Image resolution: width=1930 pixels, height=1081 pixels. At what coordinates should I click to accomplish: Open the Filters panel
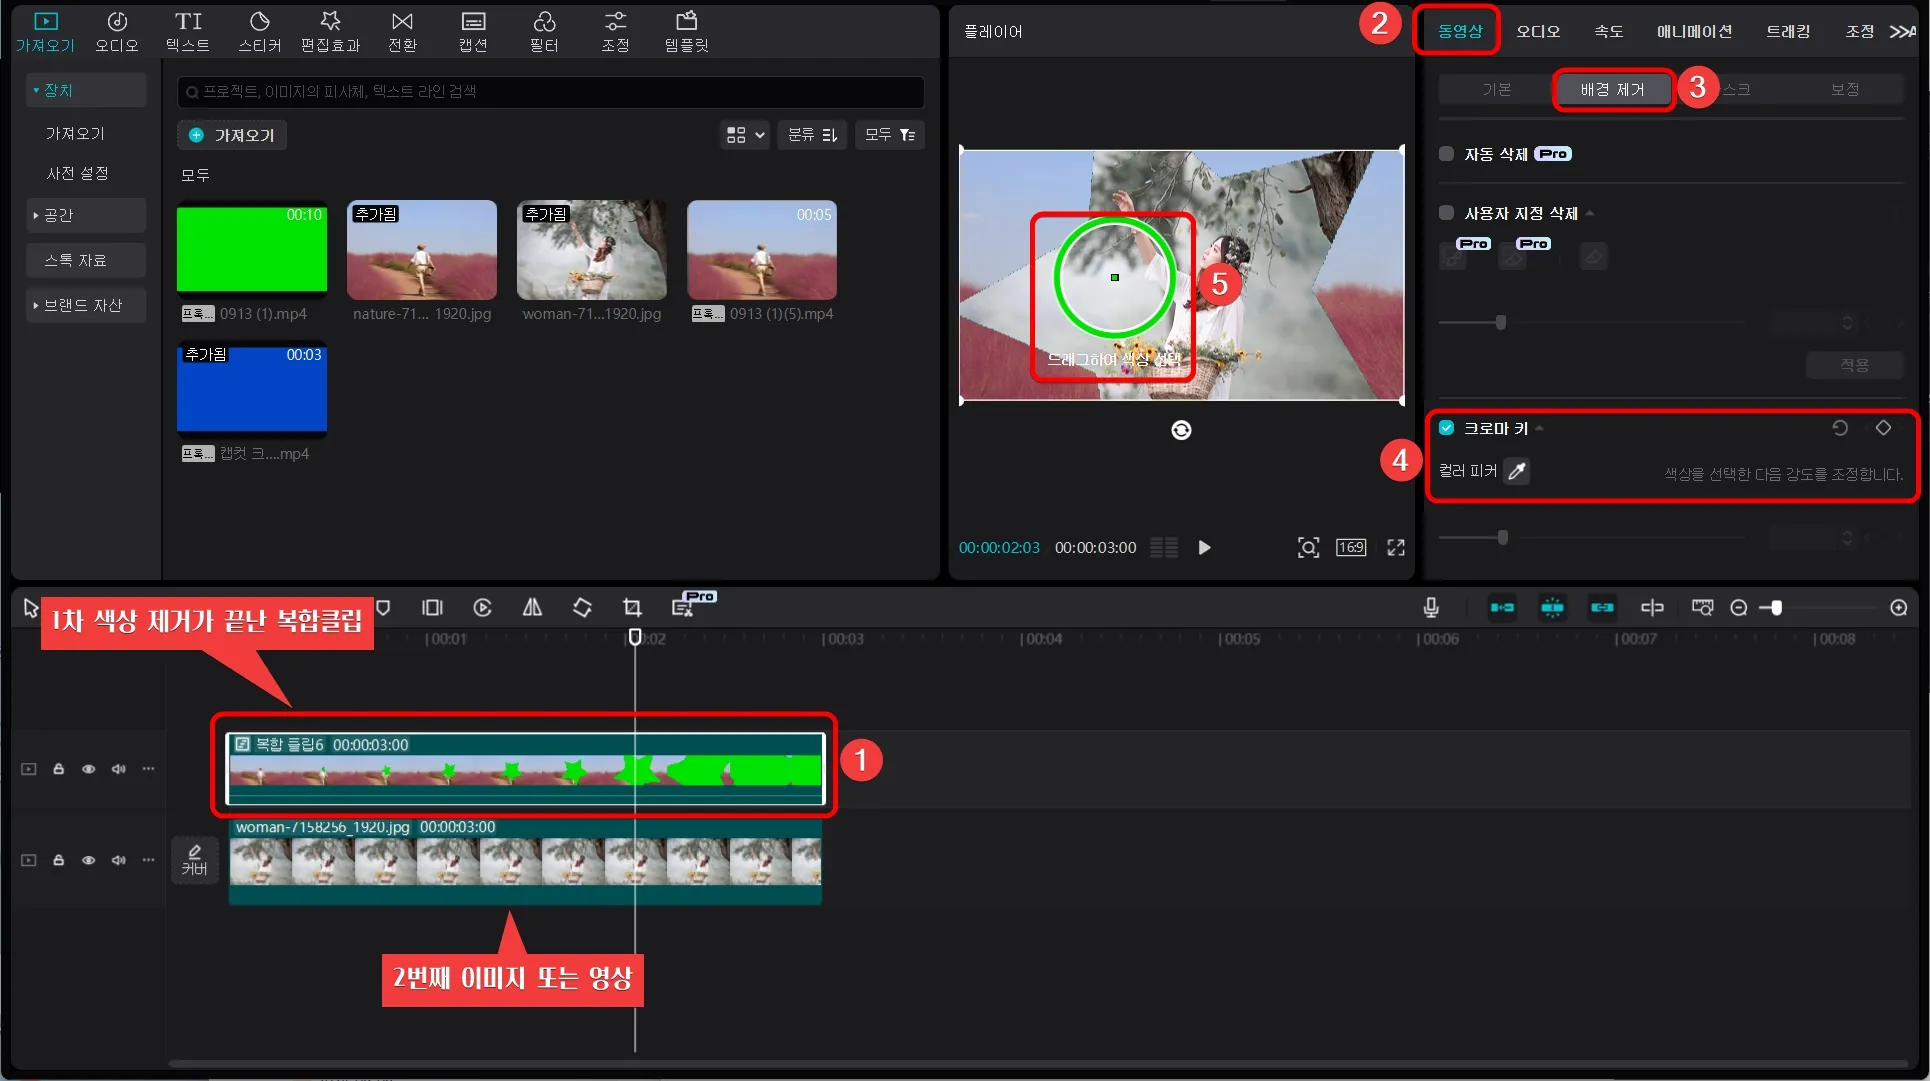click(x=544, y=31)
